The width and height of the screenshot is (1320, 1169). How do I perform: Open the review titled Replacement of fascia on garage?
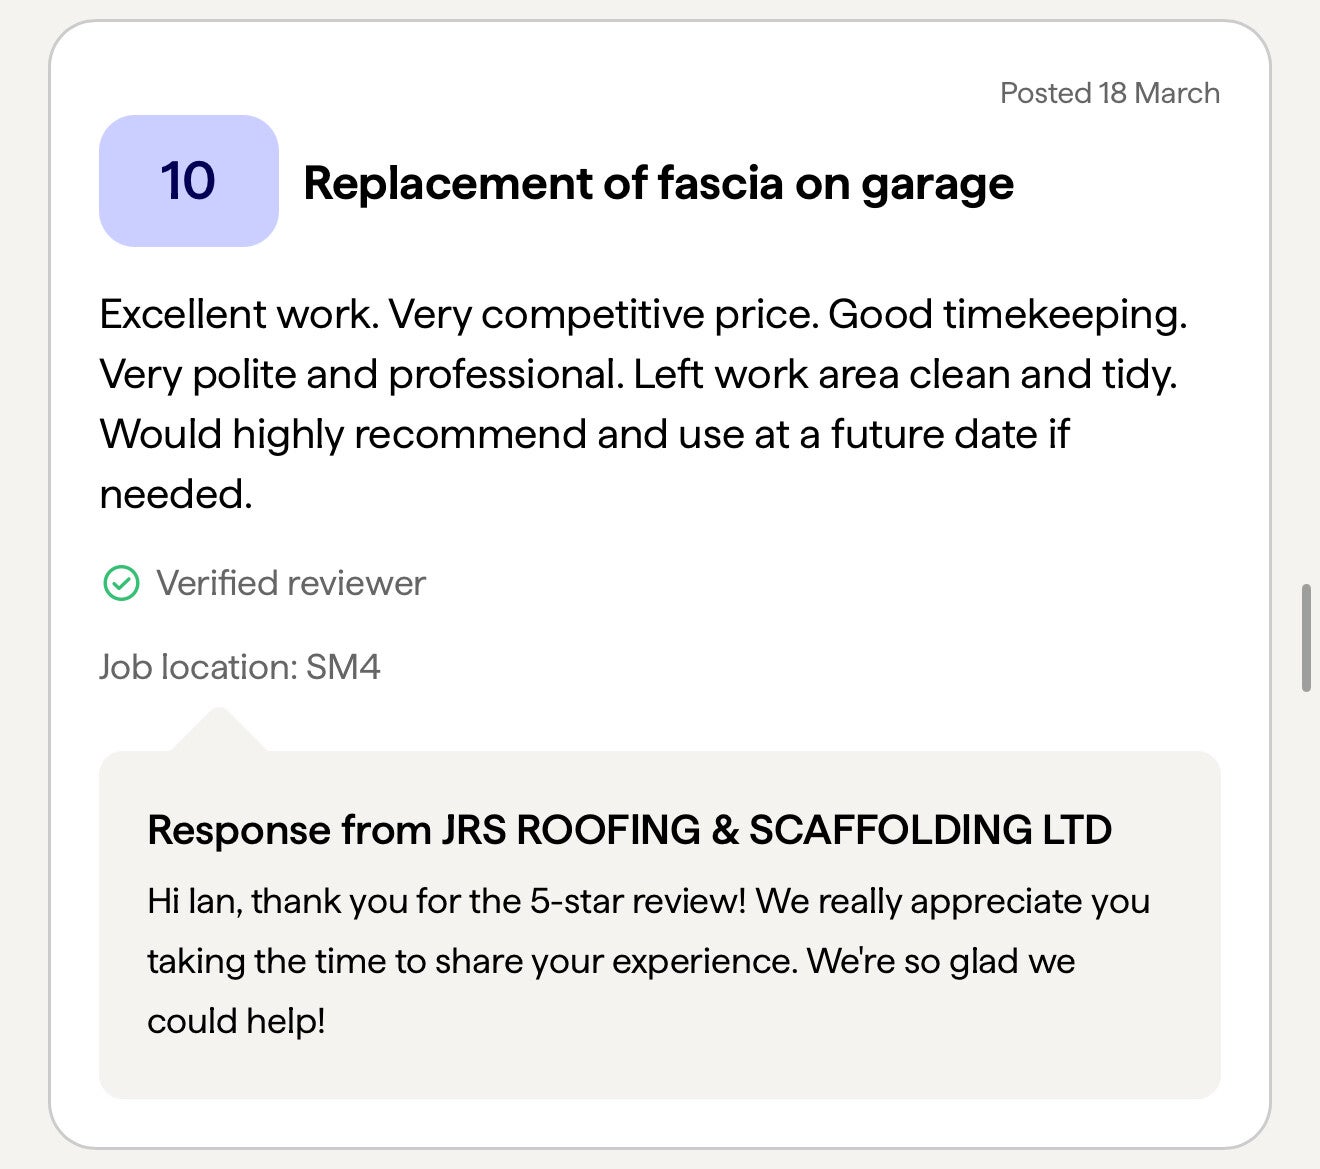tap(658, 183)
